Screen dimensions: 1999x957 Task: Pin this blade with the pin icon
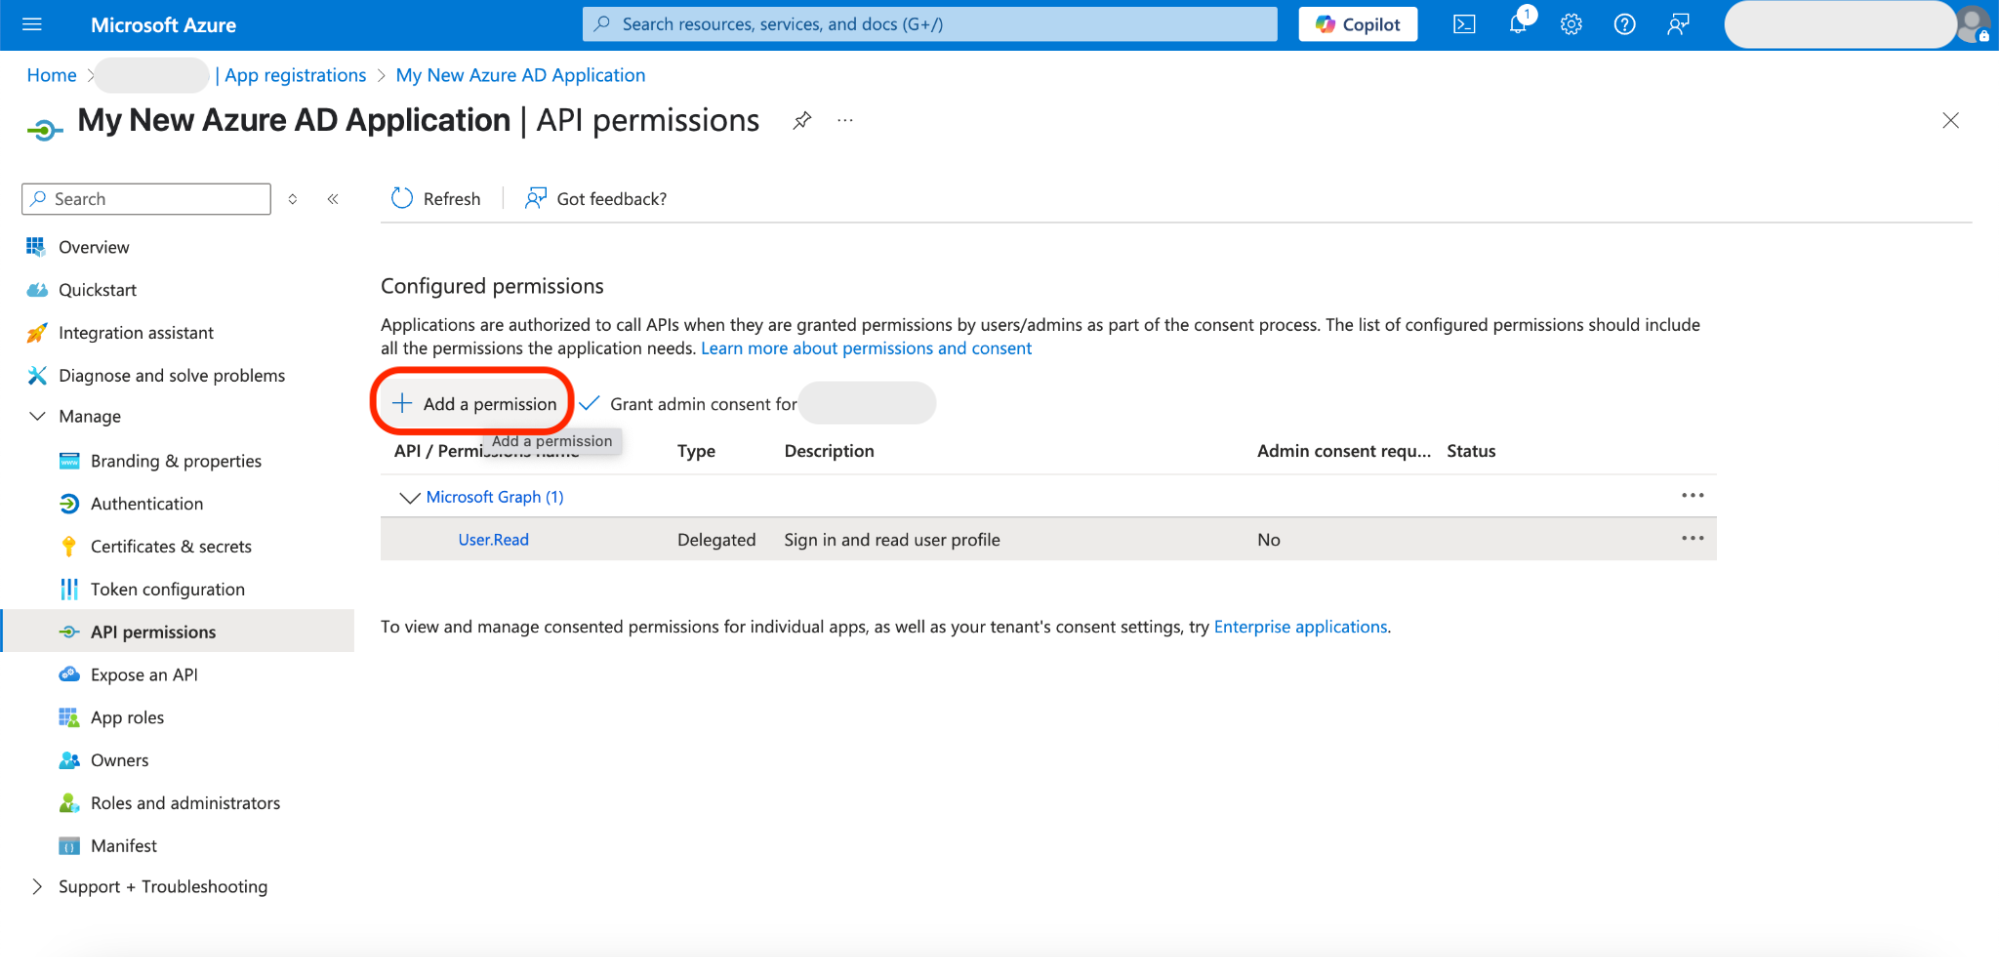(x=802, y=121)
